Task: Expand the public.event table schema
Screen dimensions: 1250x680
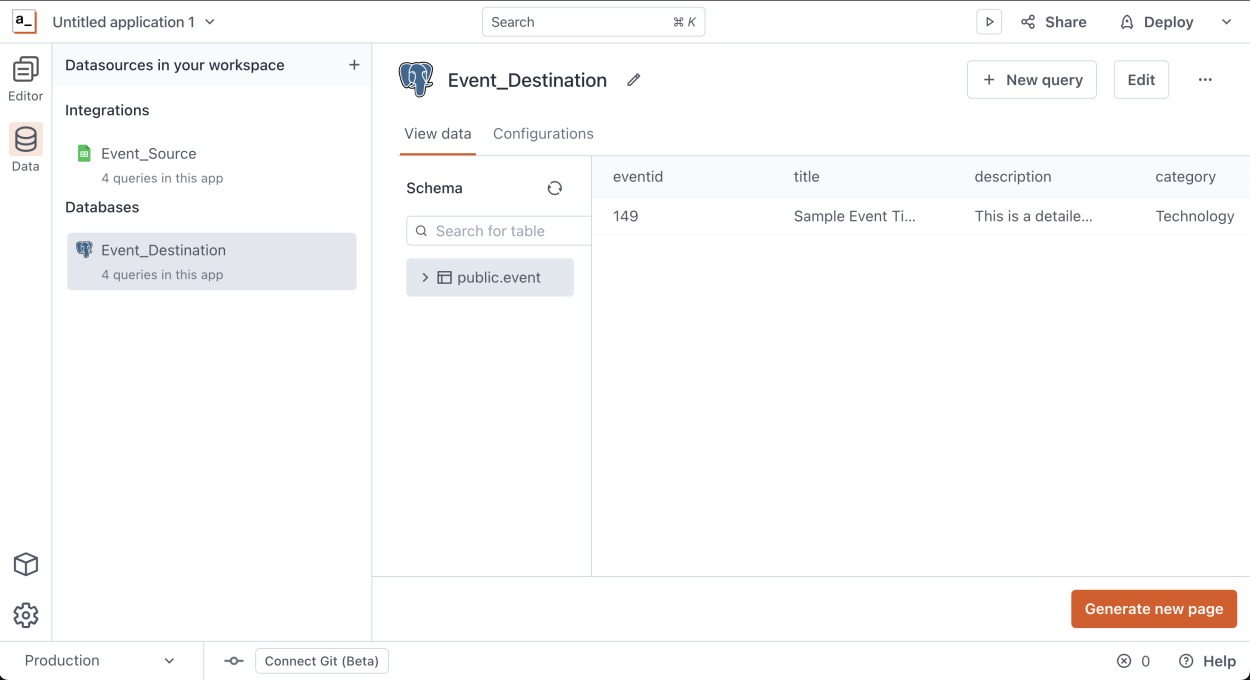Action: coord(425,277)
